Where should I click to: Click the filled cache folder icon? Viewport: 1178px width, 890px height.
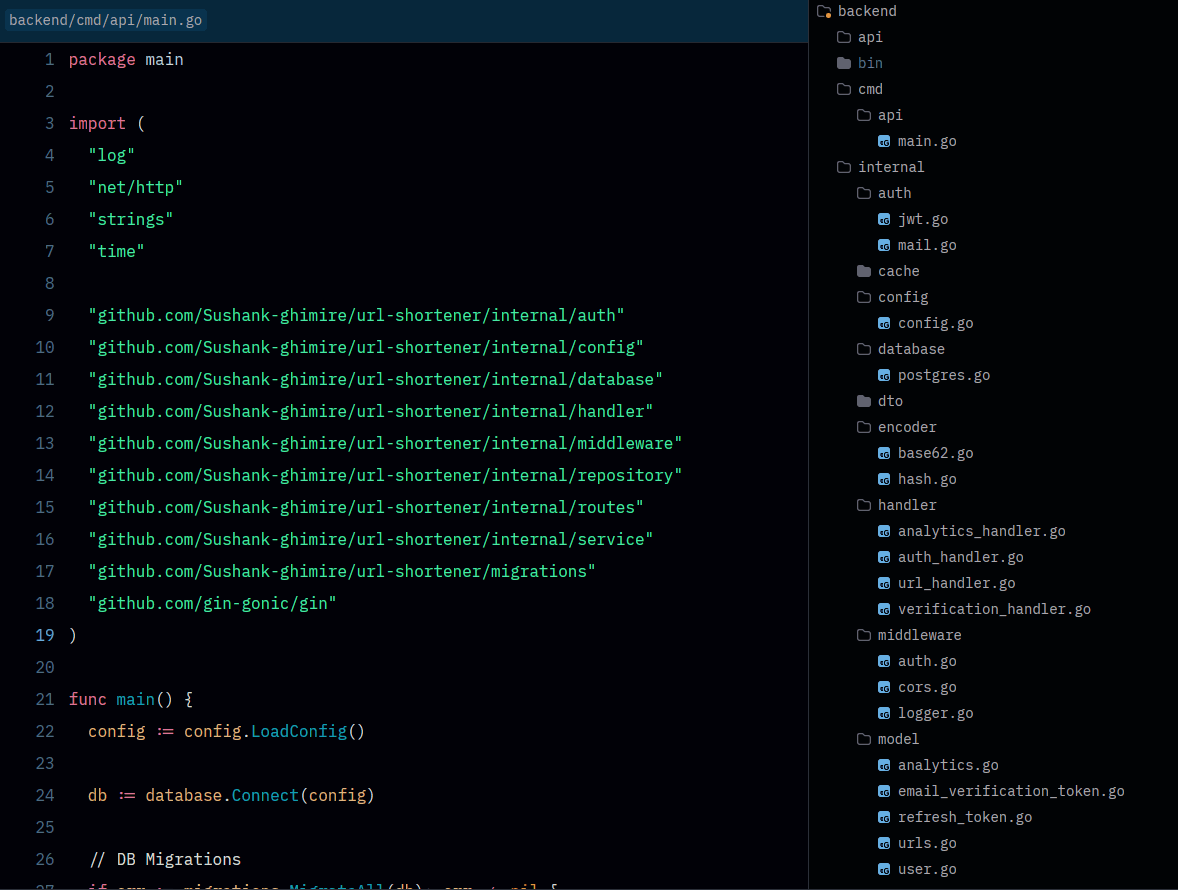pyautogui.click(x=864, y=271)
